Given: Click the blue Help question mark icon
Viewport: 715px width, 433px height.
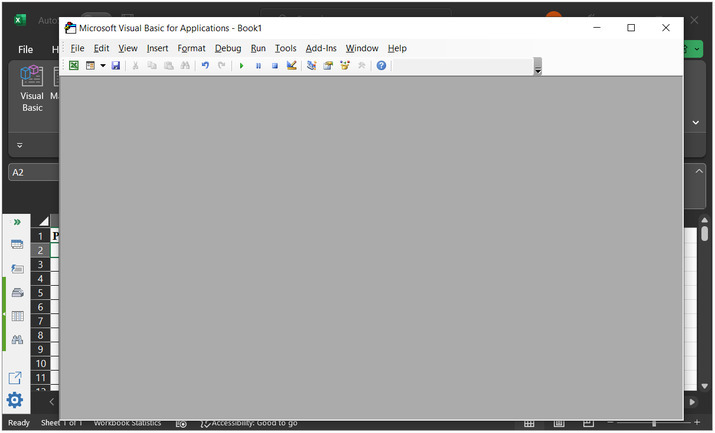Looking at the screenshot, I should 382,66.
